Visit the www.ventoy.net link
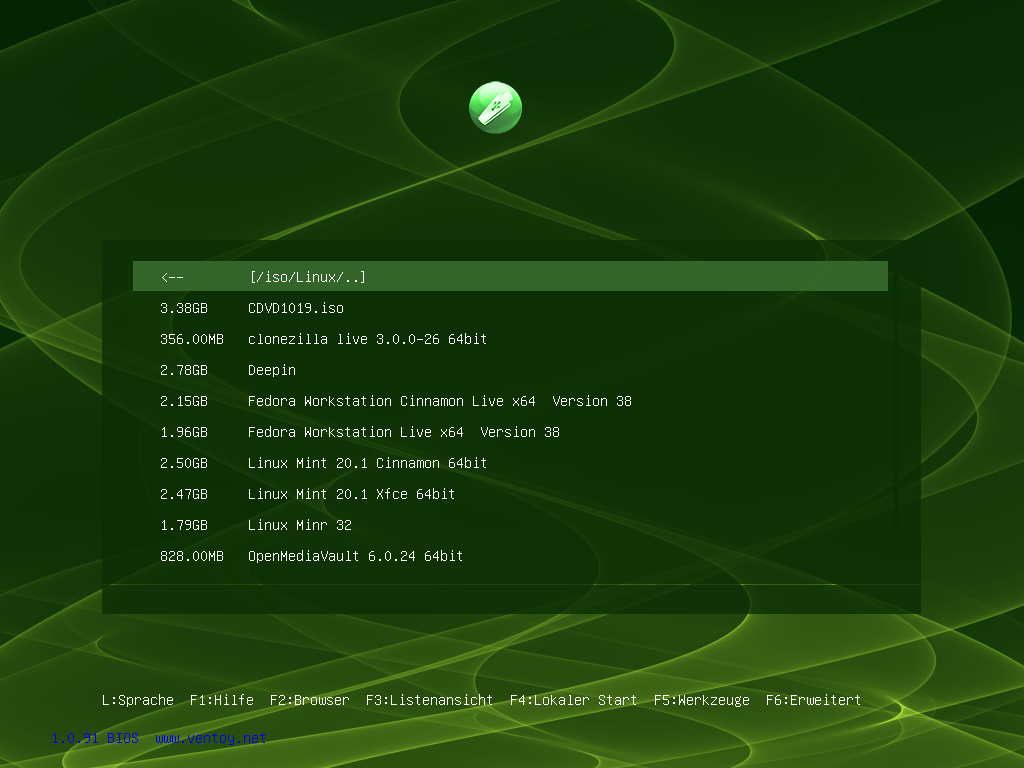The height and width of the screenshot is (768, 1024). pos(210,738)
